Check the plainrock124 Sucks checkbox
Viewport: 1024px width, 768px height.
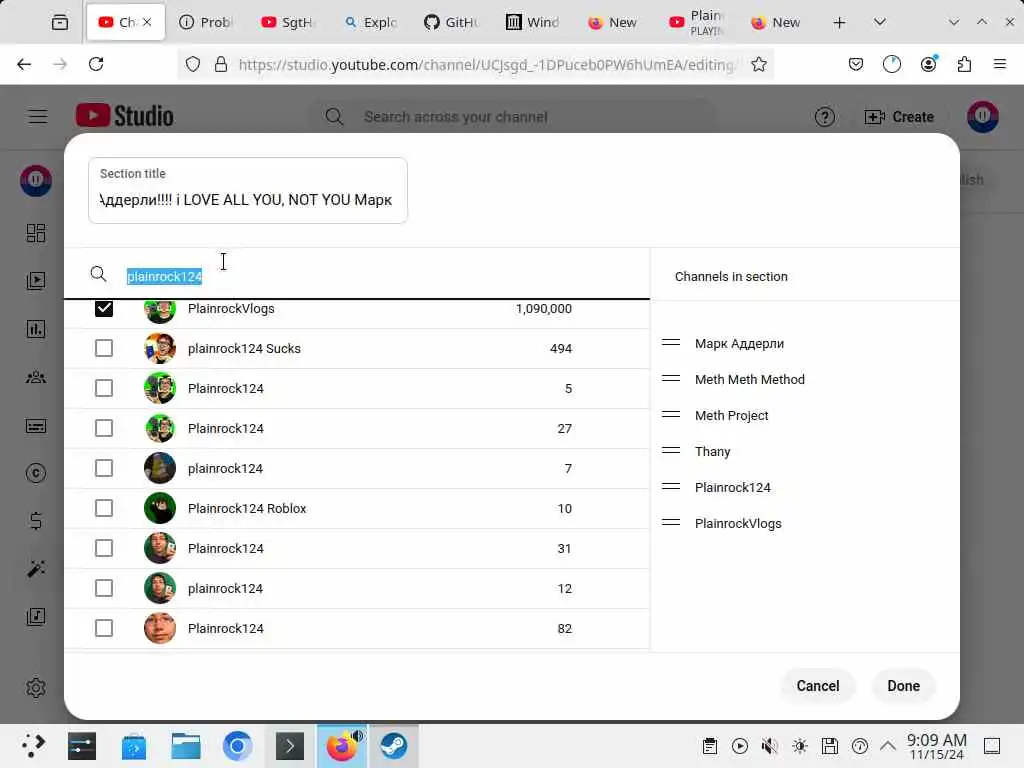pos(104,348)
